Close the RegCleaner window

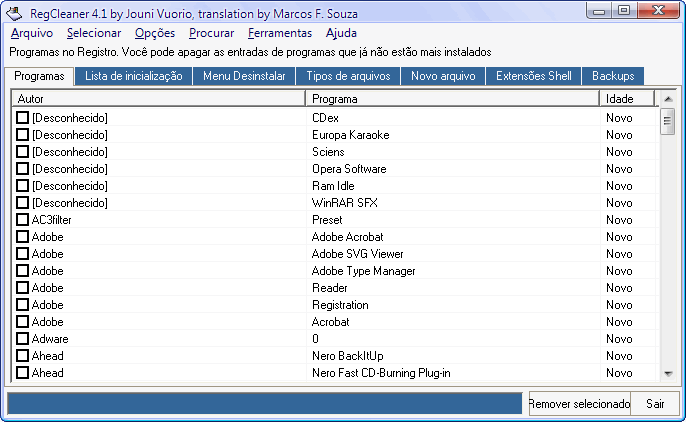pos(658,10)
